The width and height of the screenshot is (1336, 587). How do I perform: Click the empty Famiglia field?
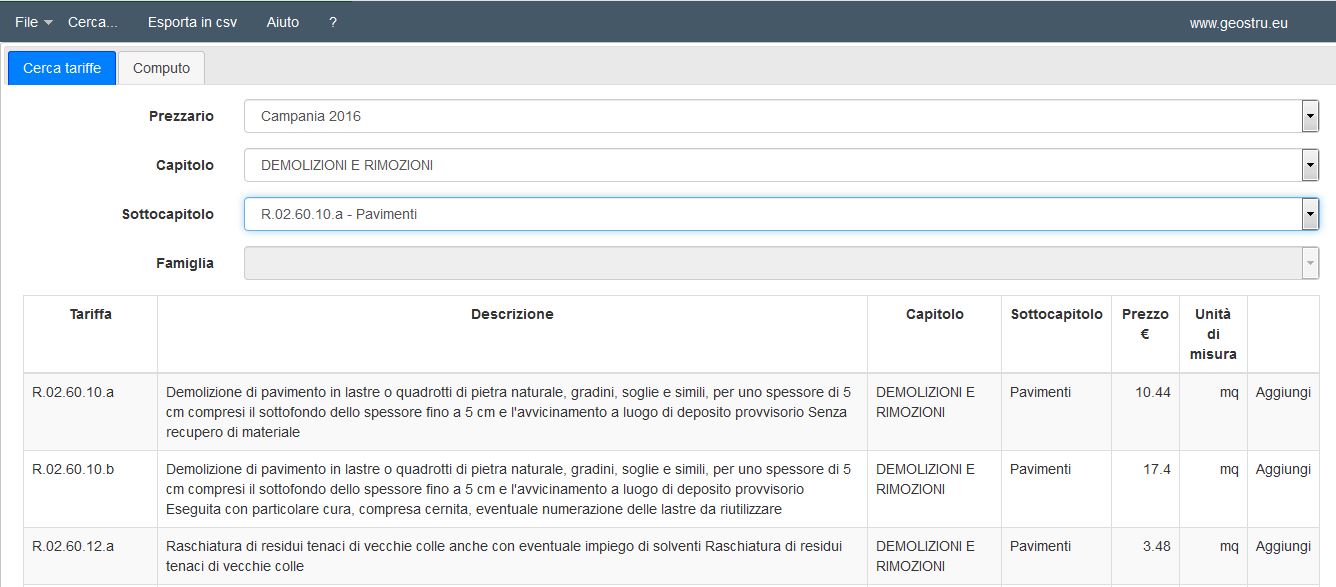click(781, 263)
